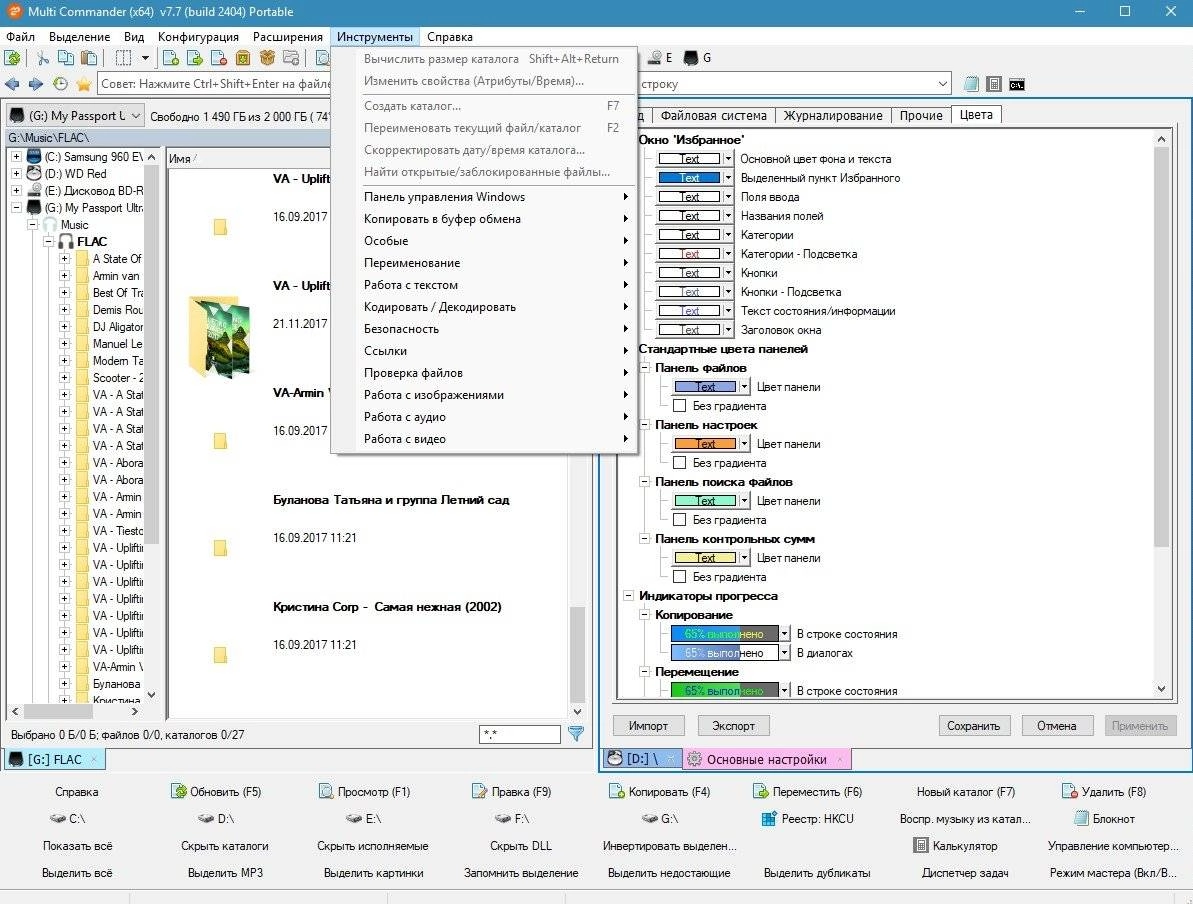Expand the (D:) WD Red tree node

coord(16,173)
